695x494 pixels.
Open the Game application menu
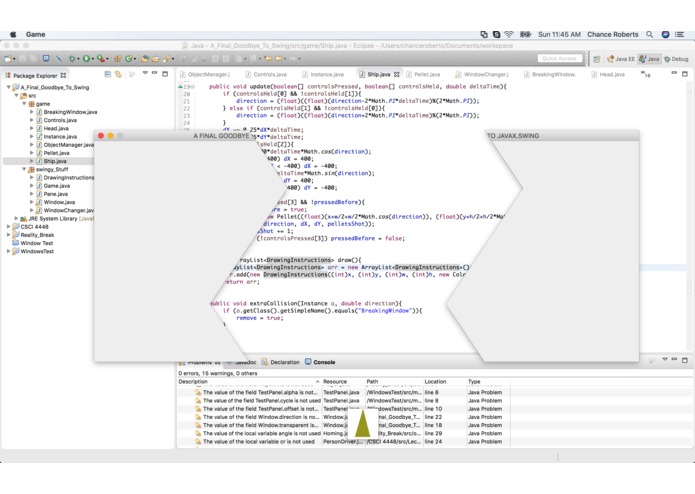click(x=35, y=35)
